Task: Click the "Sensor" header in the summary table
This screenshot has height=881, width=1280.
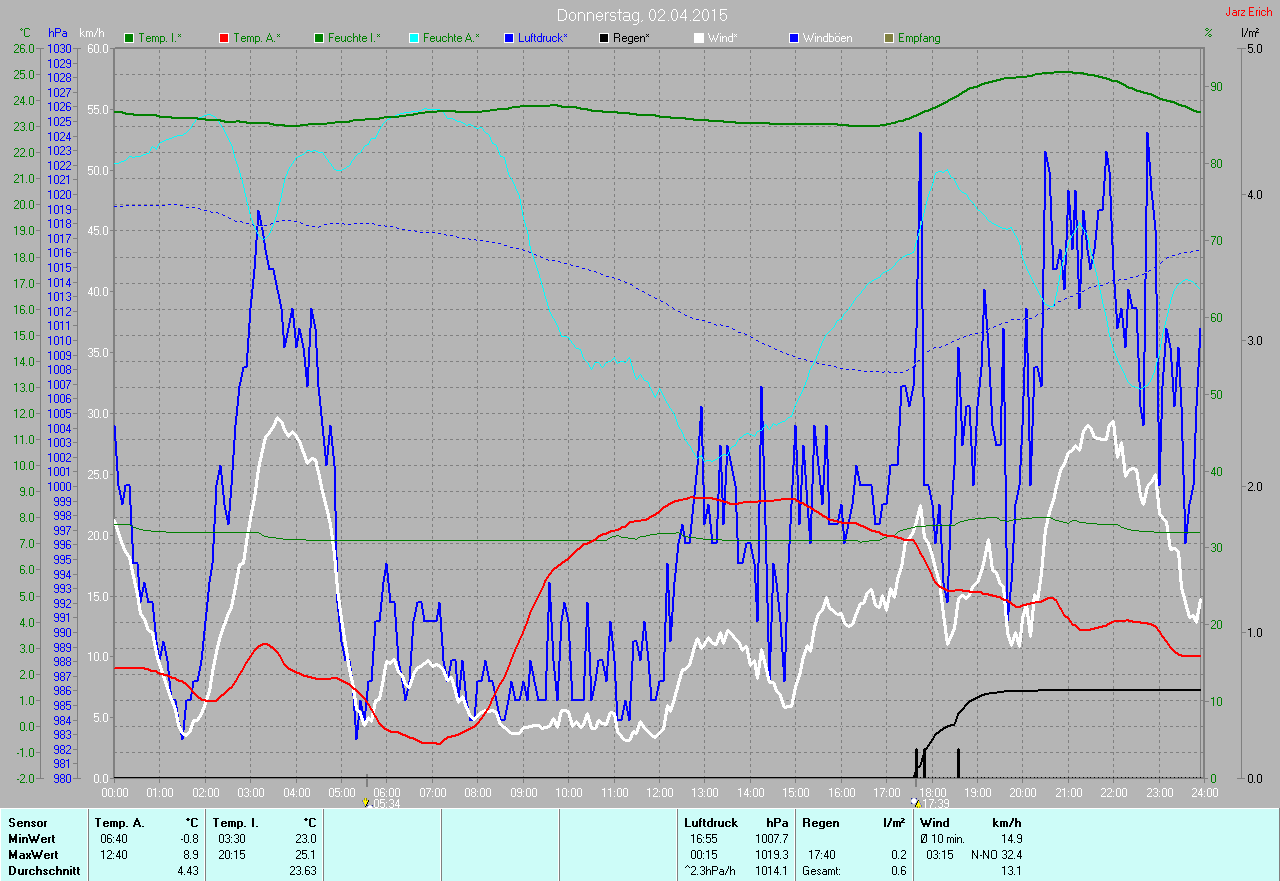Action: pyautogui.click(x=27, y=823)
